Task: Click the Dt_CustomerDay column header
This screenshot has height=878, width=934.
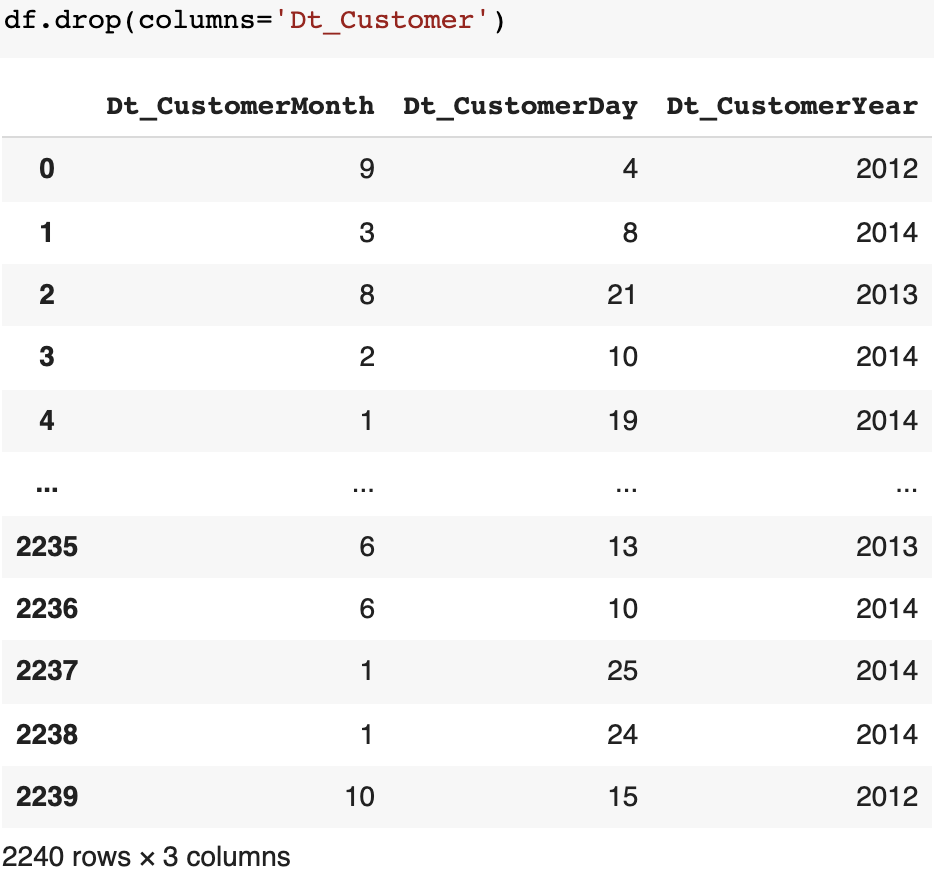Action: [x=520, y=105]
